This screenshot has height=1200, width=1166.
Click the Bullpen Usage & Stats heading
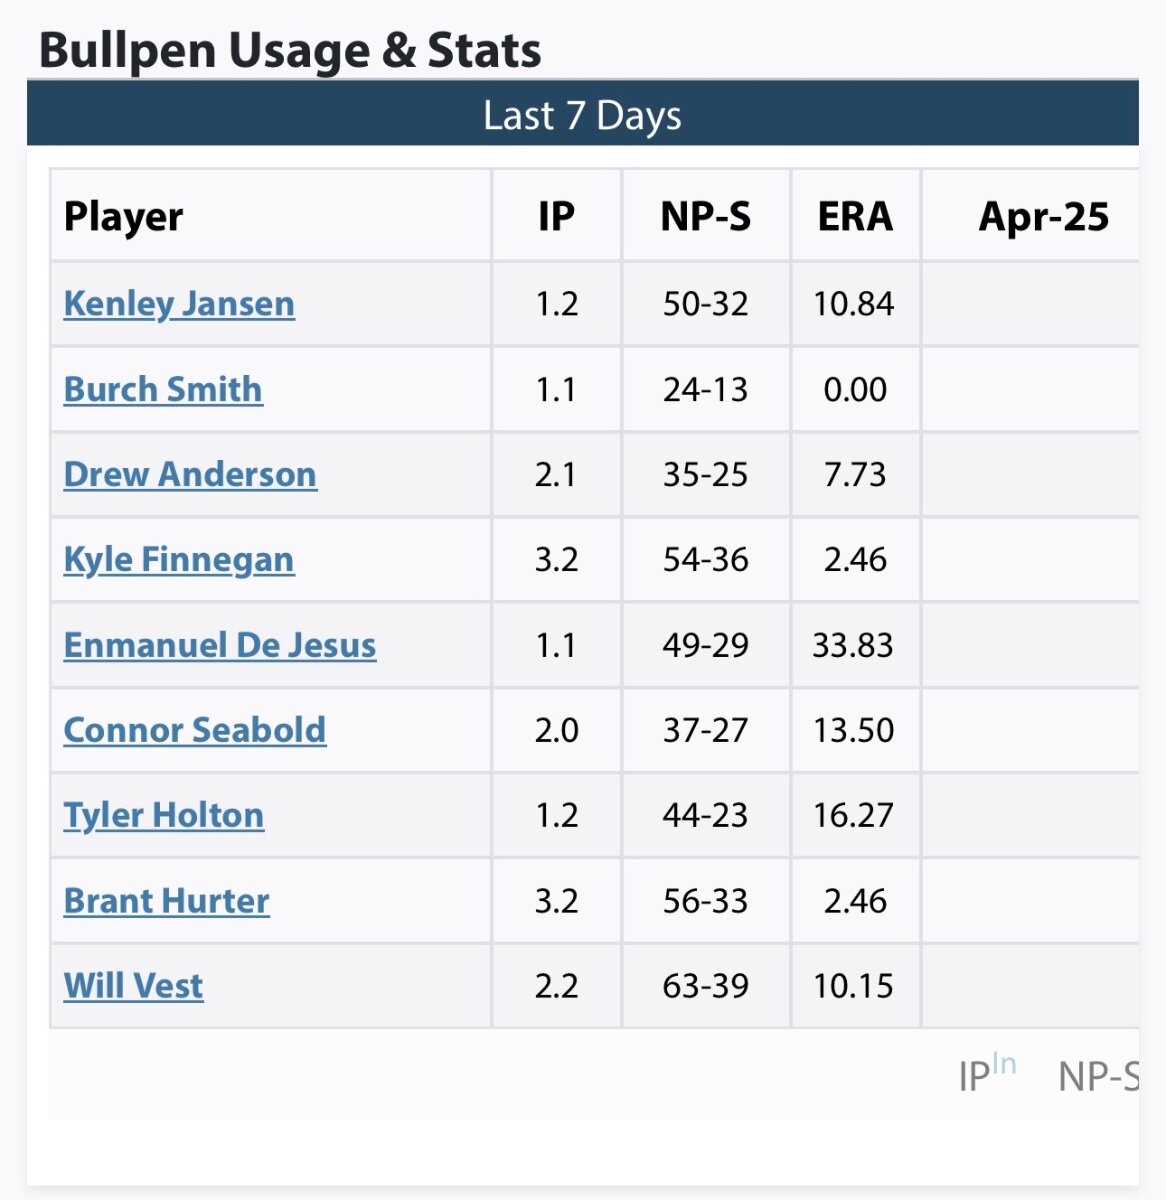pos(290,50)
